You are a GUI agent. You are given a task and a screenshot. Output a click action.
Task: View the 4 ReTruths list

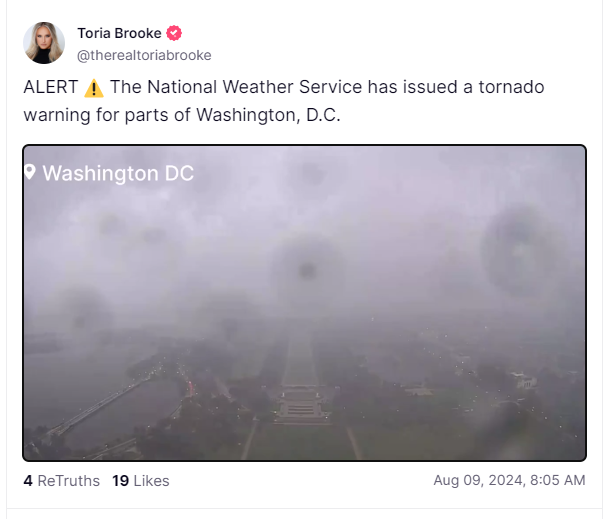pyautogui.click(x=62, y=480)
